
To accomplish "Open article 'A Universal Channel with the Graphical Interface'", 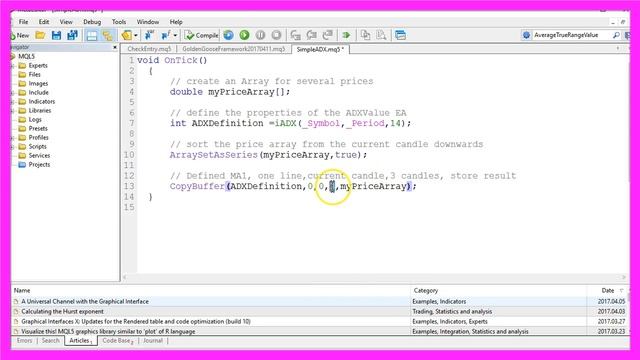I will [x=85, y=301].
